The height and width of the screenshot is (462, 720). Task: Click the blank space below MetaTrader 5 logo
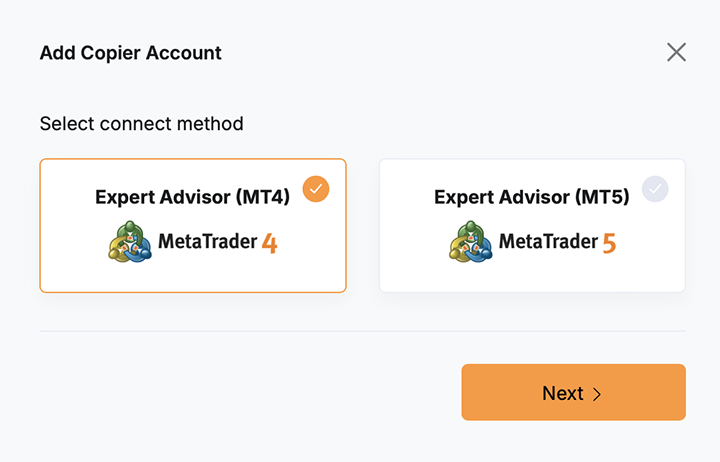click(x=532, y=277)
